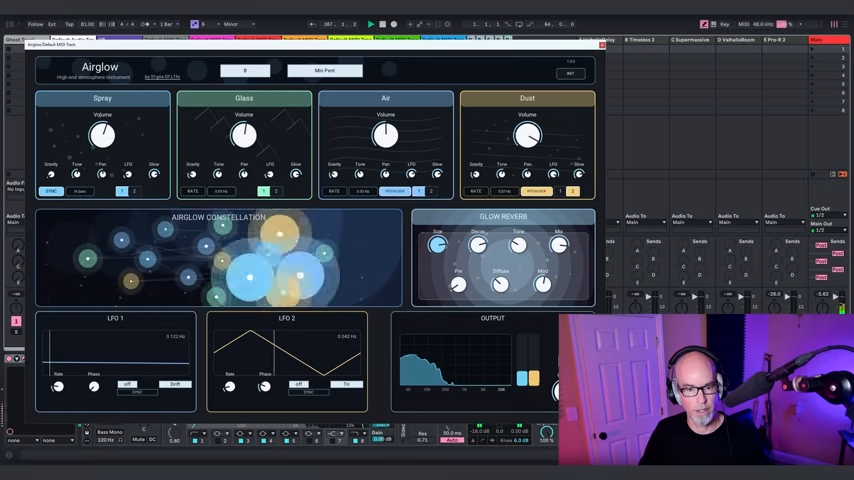Screen dimensions: 854x480
Task: Open the 1 Bar quantization dropdown
Action: click(x=169, y=24)
